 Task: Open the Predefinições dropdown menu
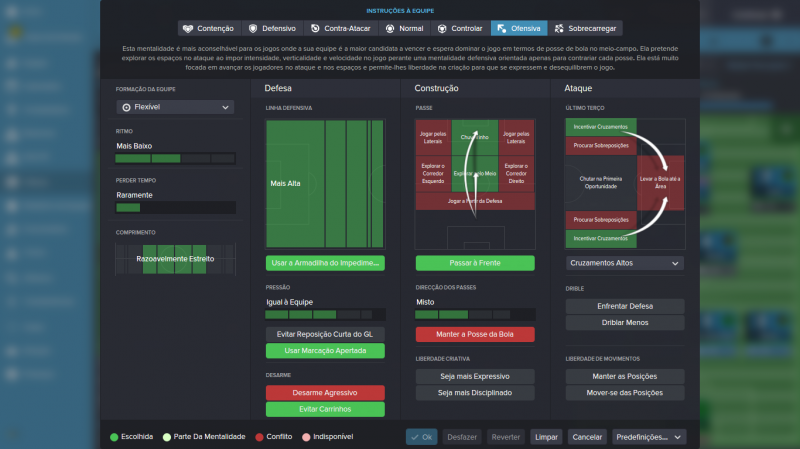tap(649, 437)
